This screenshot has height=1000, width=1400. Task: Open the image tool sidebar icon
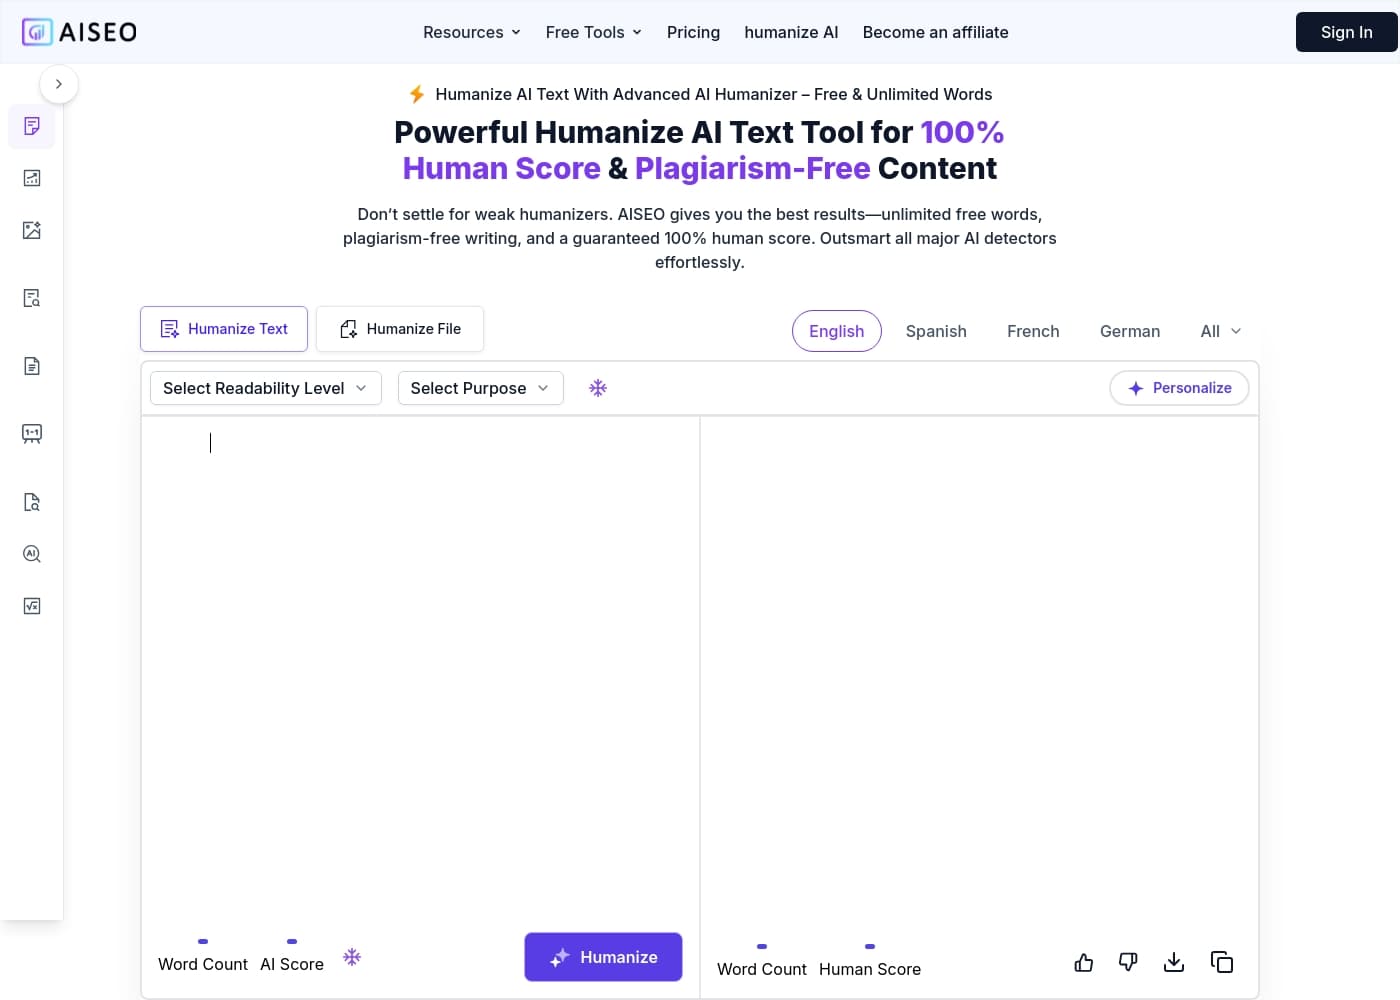point(32,230)
